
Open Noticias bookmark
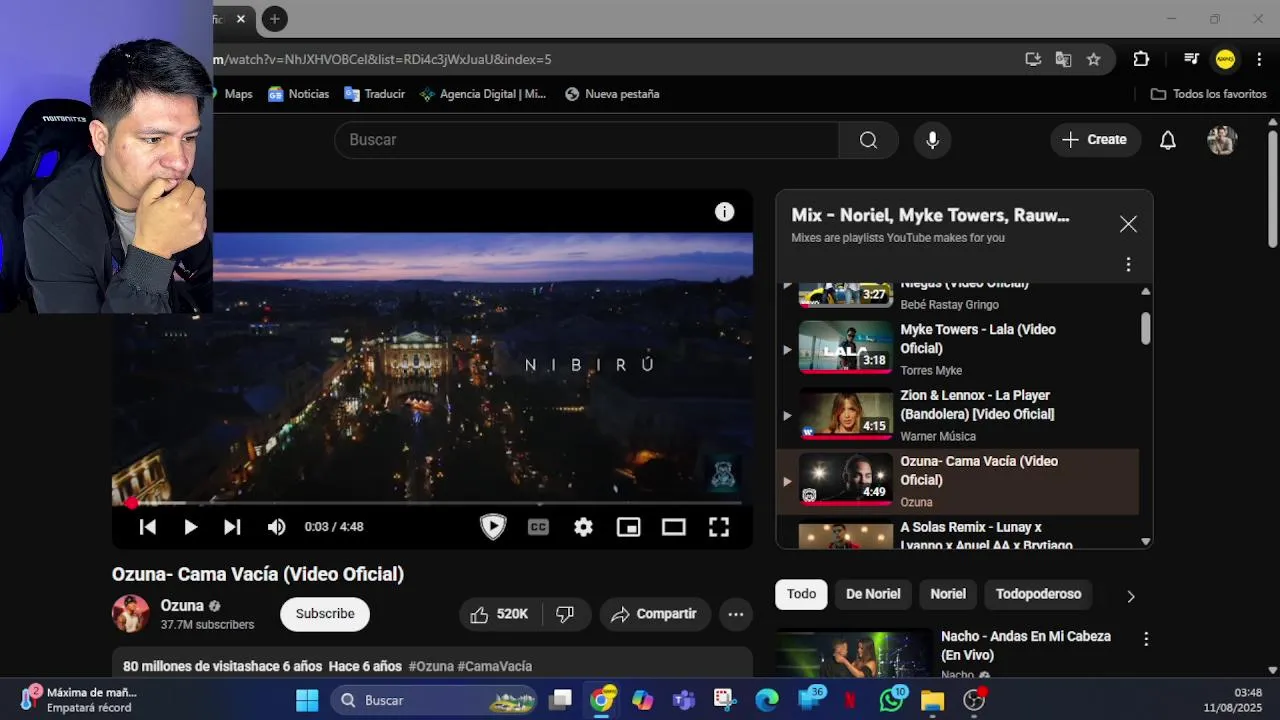298,94
